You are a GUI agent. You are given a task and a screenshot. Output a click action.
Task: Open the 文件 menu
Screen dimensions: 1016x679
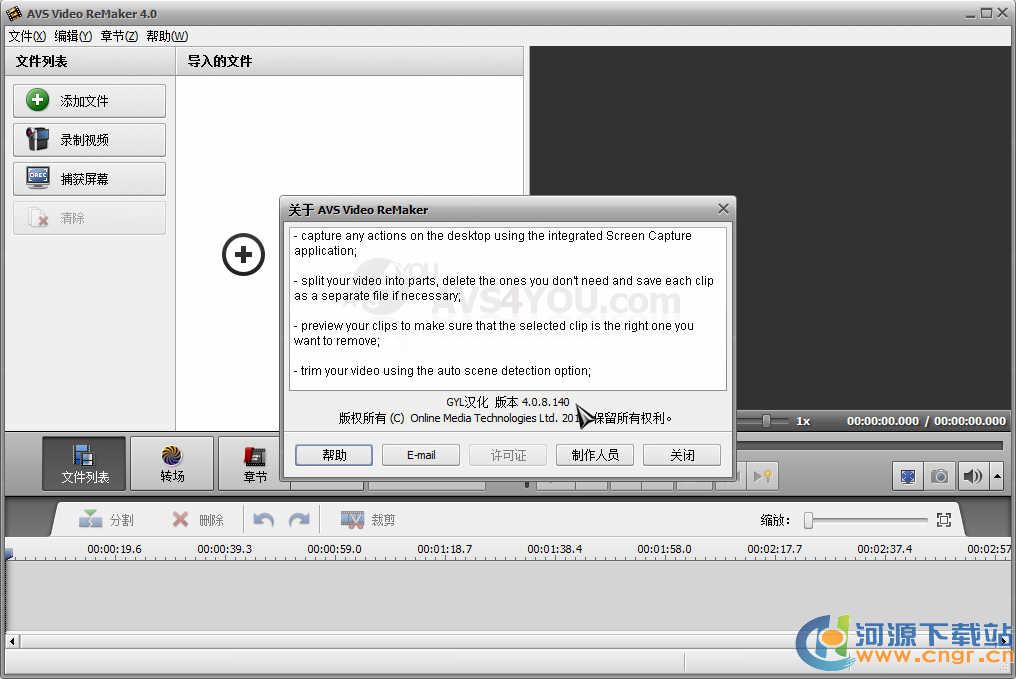(27, 36)
